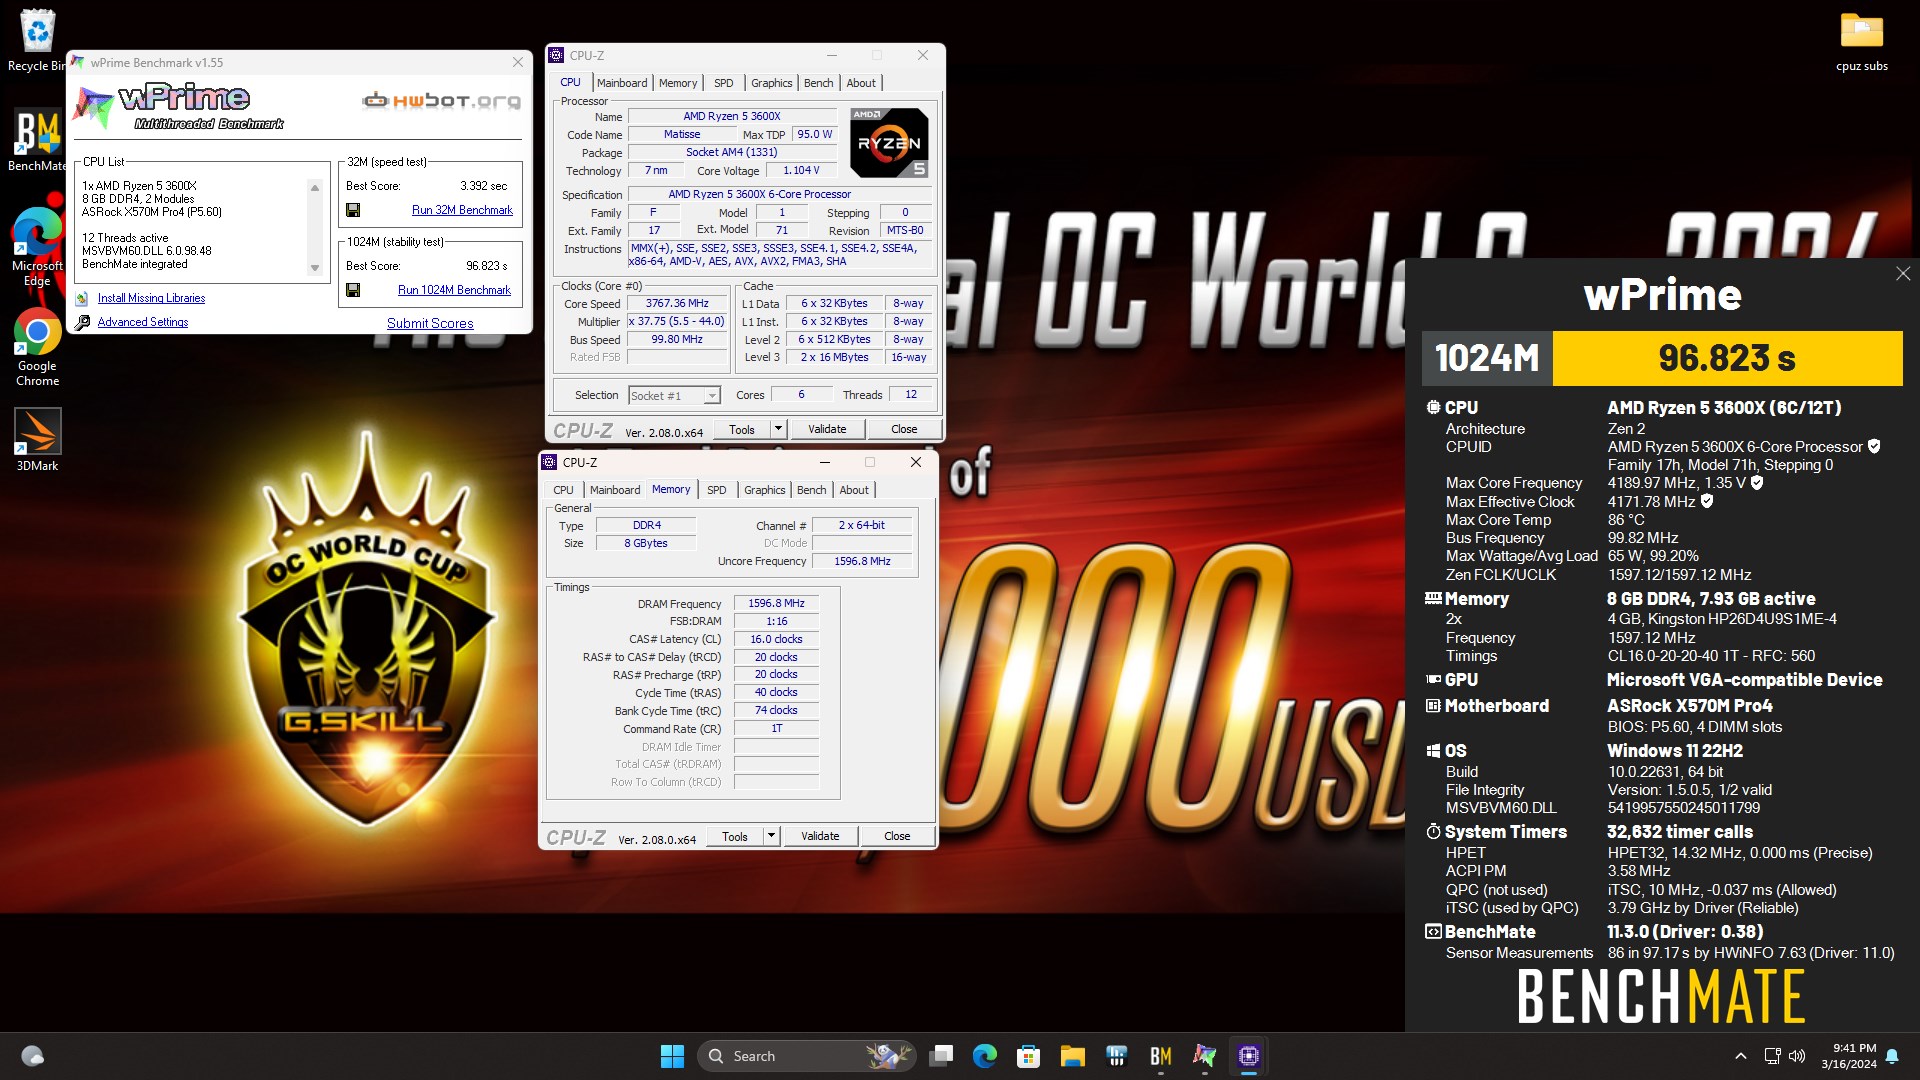Image resolution: width=1920 pixels, height=1080 pixels.
Task: Open the HWiNFO-style taskbar app after Explorer
Action: 1116,1056
